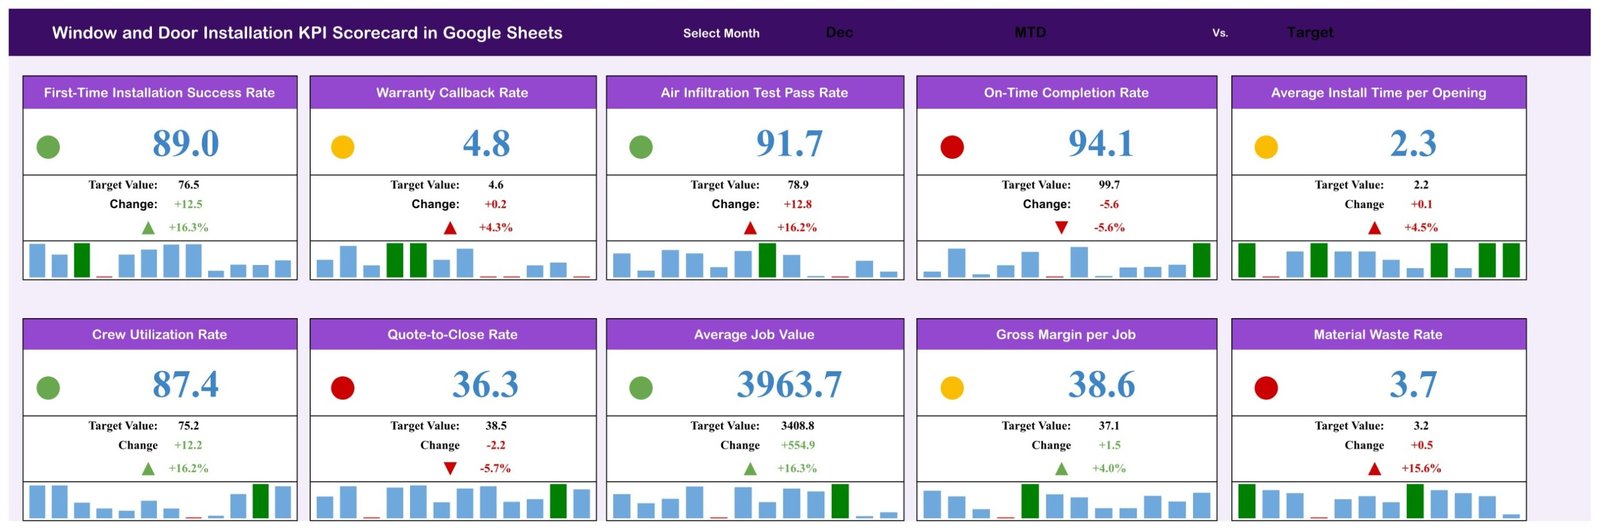Click the green up arrow beside +16.3% in Average Job Value
Screen dimensions: 1600x530
tap(750, 469)
